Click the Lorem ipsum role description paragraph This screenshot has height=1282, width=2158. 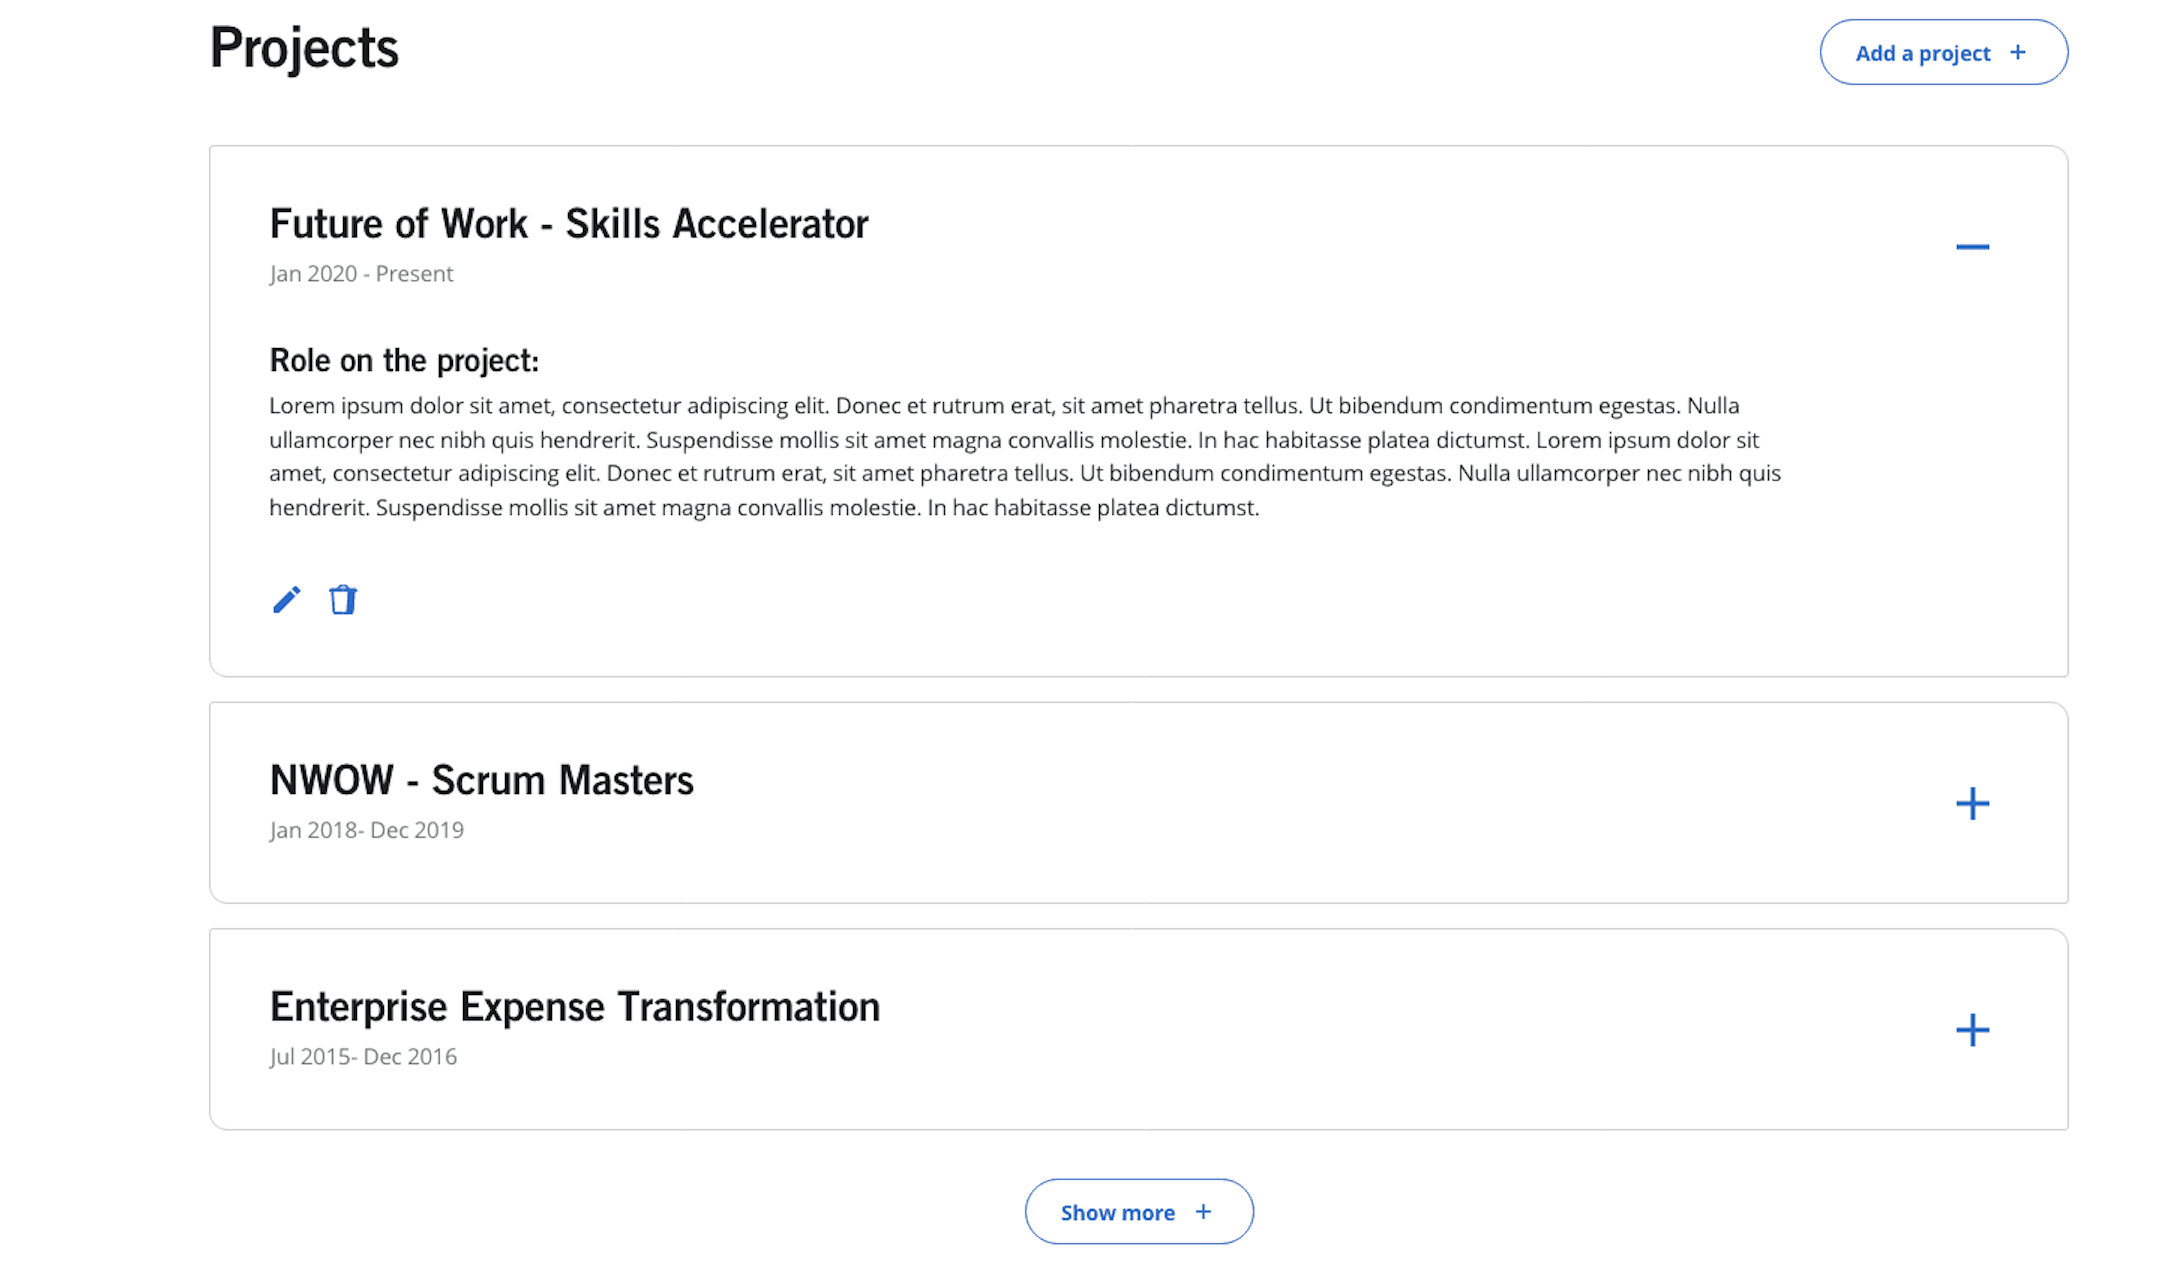coord(1025,456)
